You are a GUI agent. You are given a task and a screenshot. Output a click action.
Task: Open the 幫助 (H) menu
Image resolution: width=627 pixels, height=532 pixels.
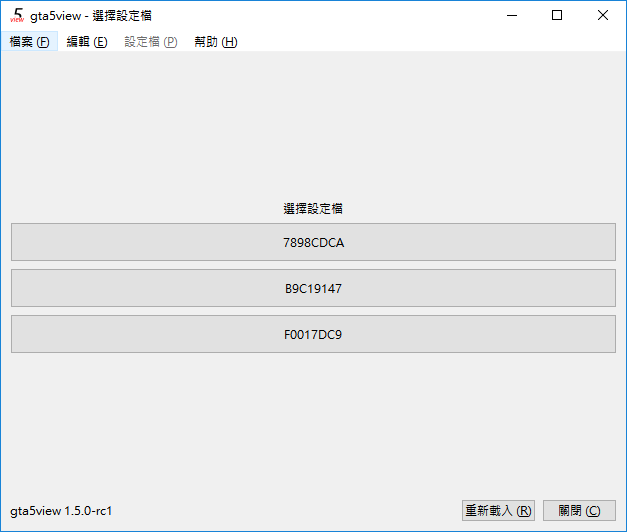216,42
